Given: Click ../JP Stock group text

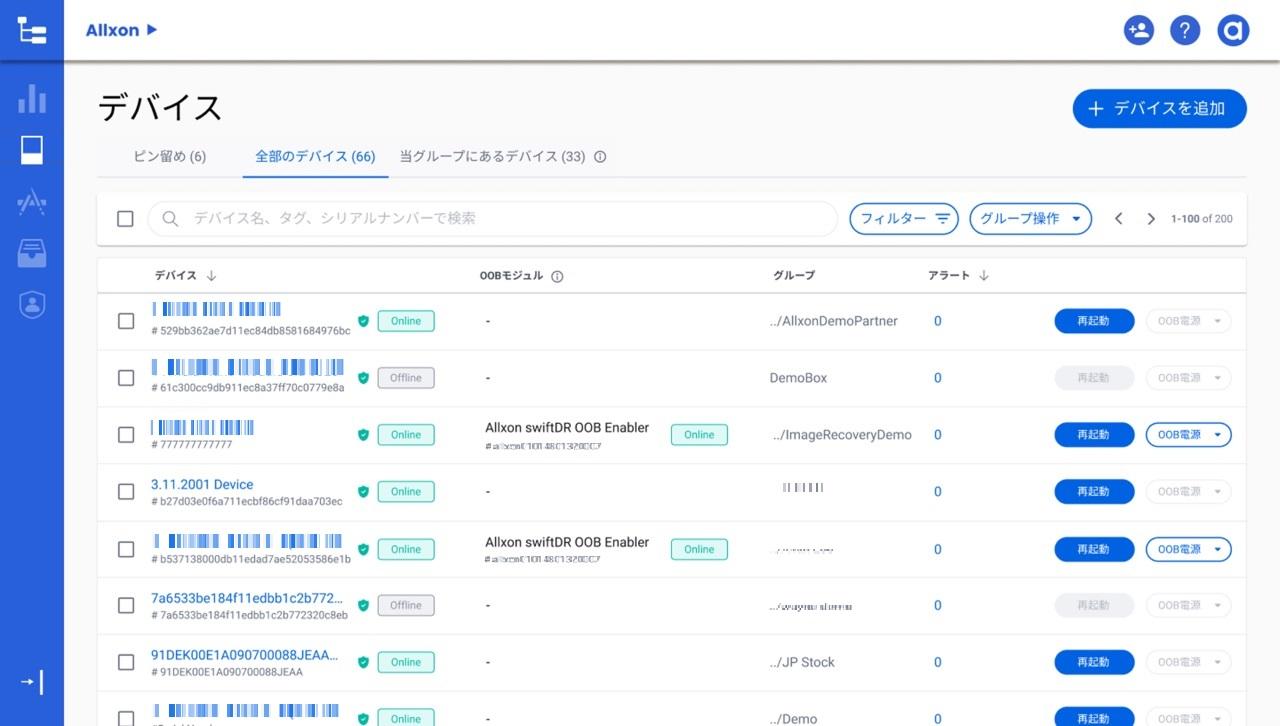Looking at the screenshot, I should coord(802,662).
